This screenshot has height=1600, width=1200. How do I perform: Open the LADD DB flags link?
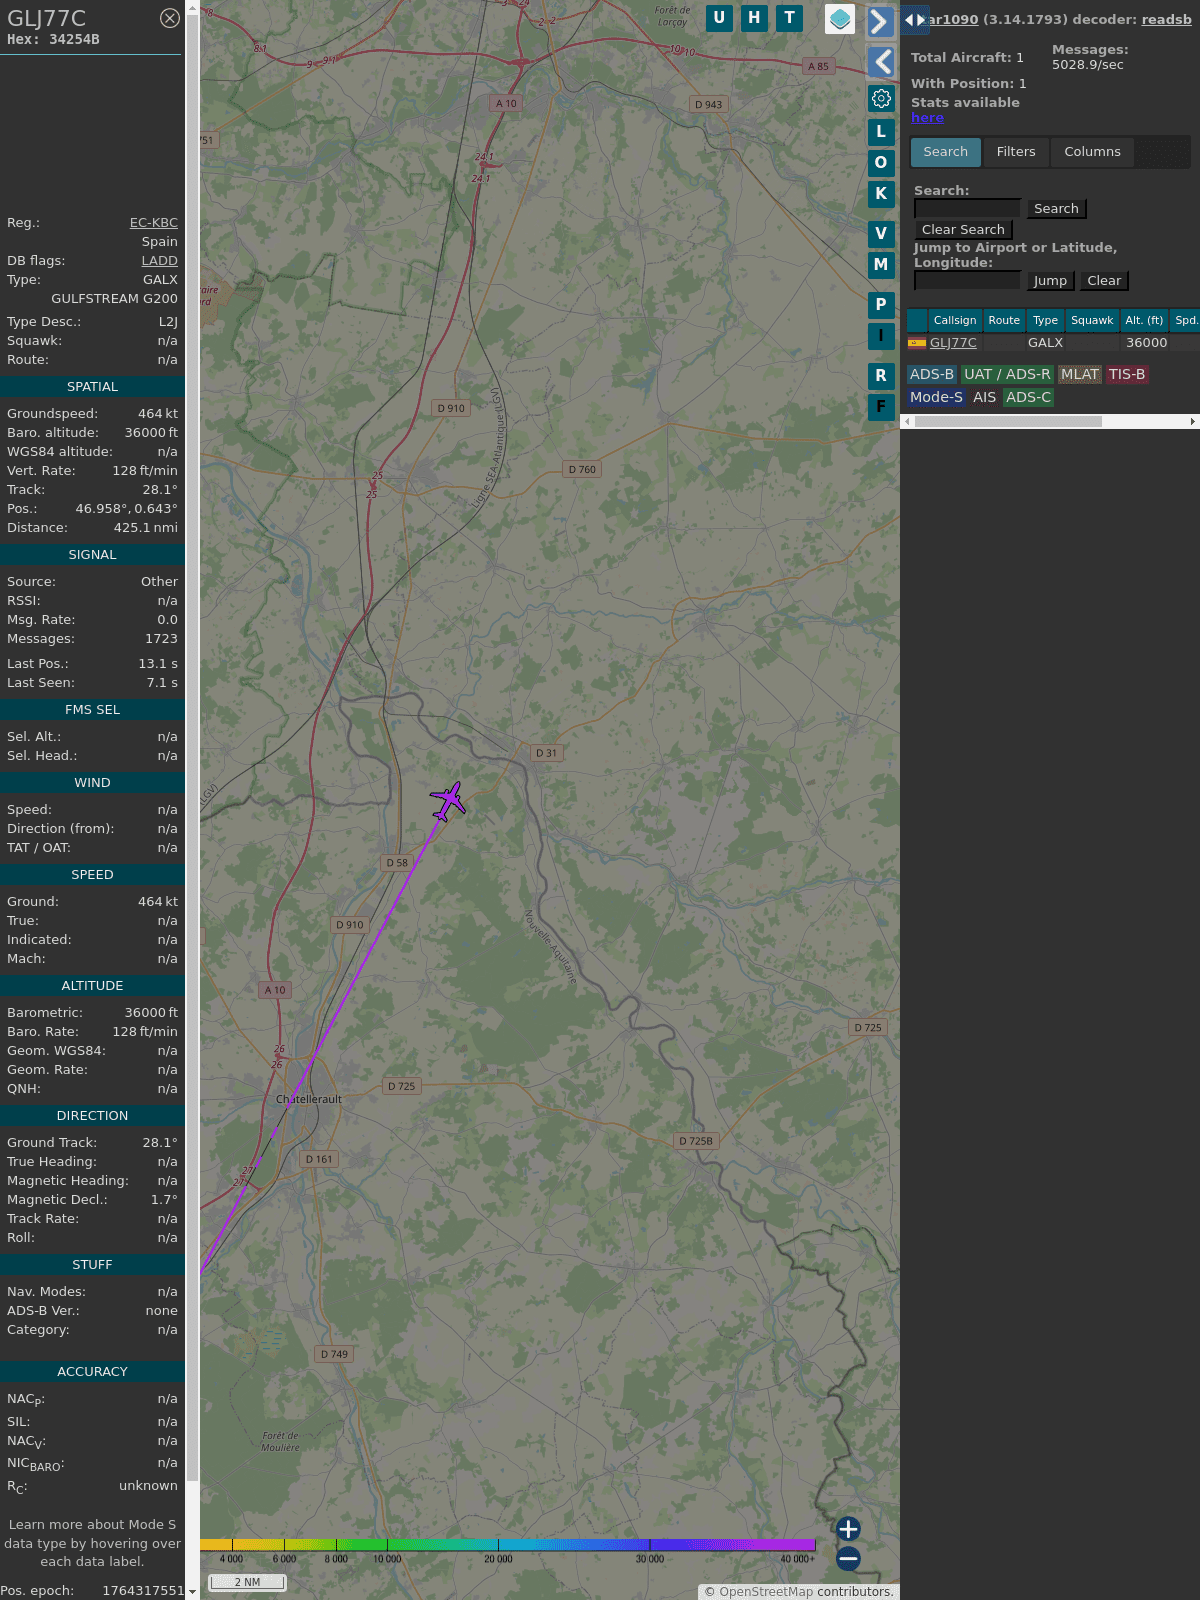tap(159, 261)
